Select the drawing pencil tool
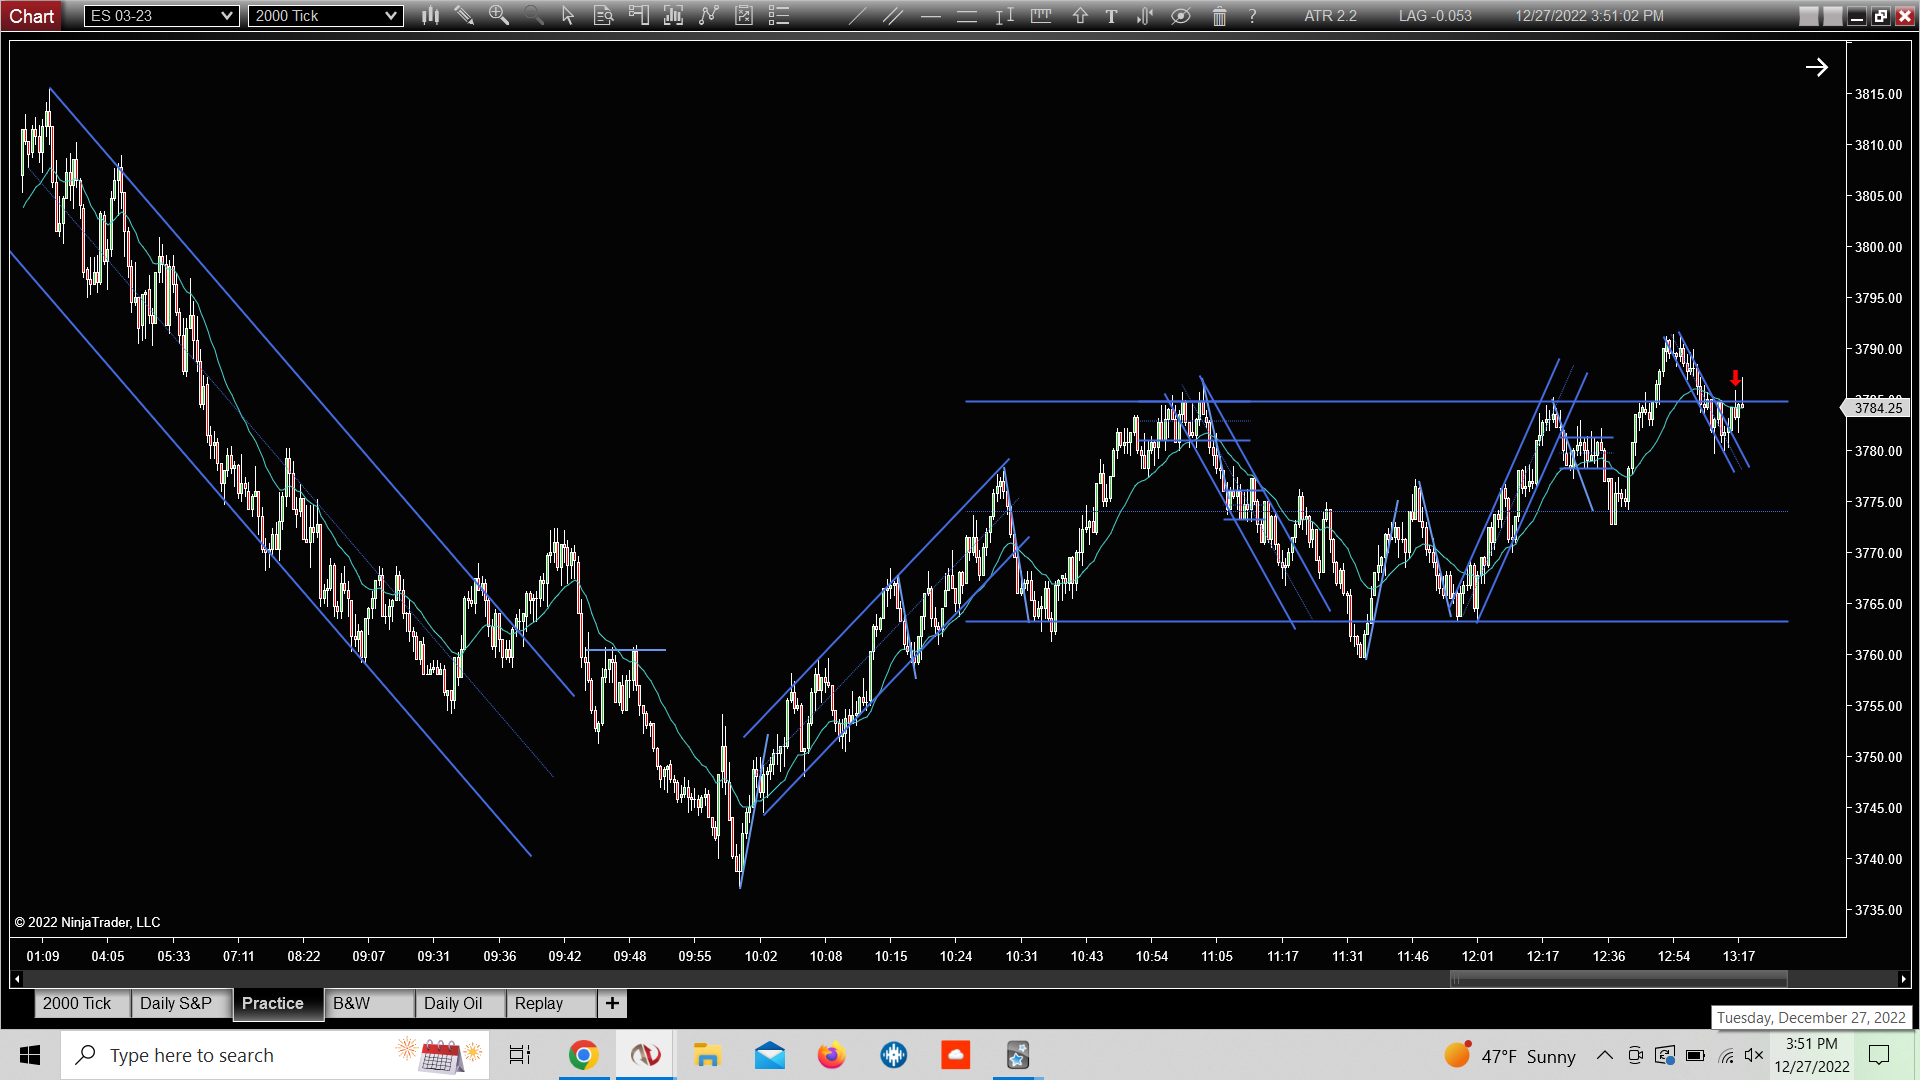This screenshot has width=1920, height=1080. pyautogui.click(x=464, y=15)
